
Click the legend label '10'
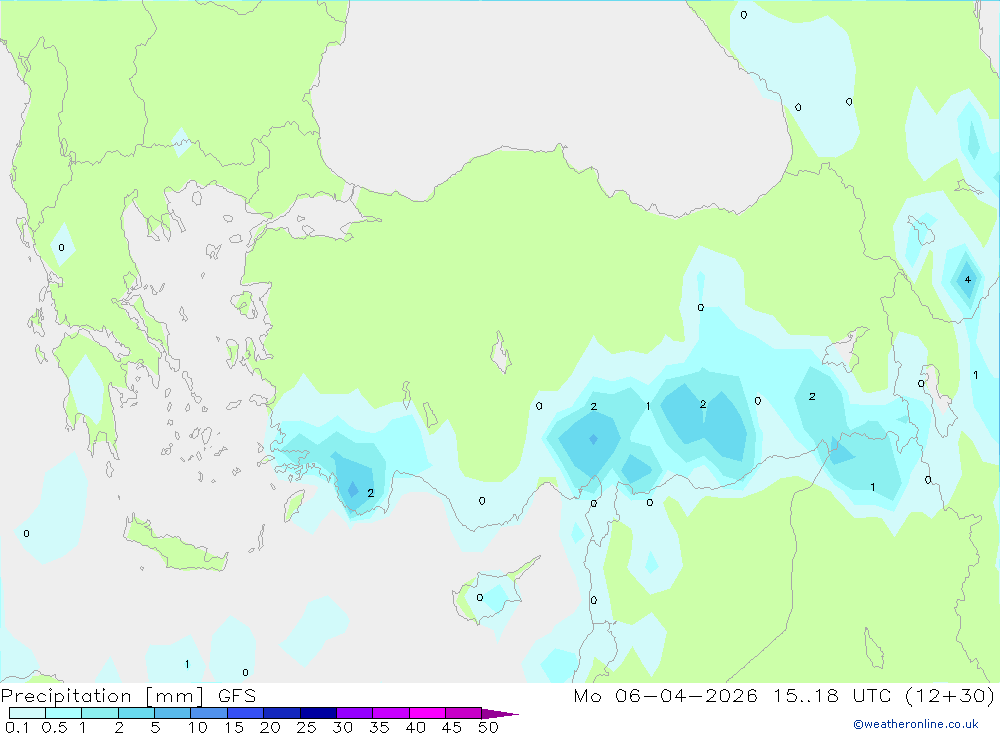point(198,727)
